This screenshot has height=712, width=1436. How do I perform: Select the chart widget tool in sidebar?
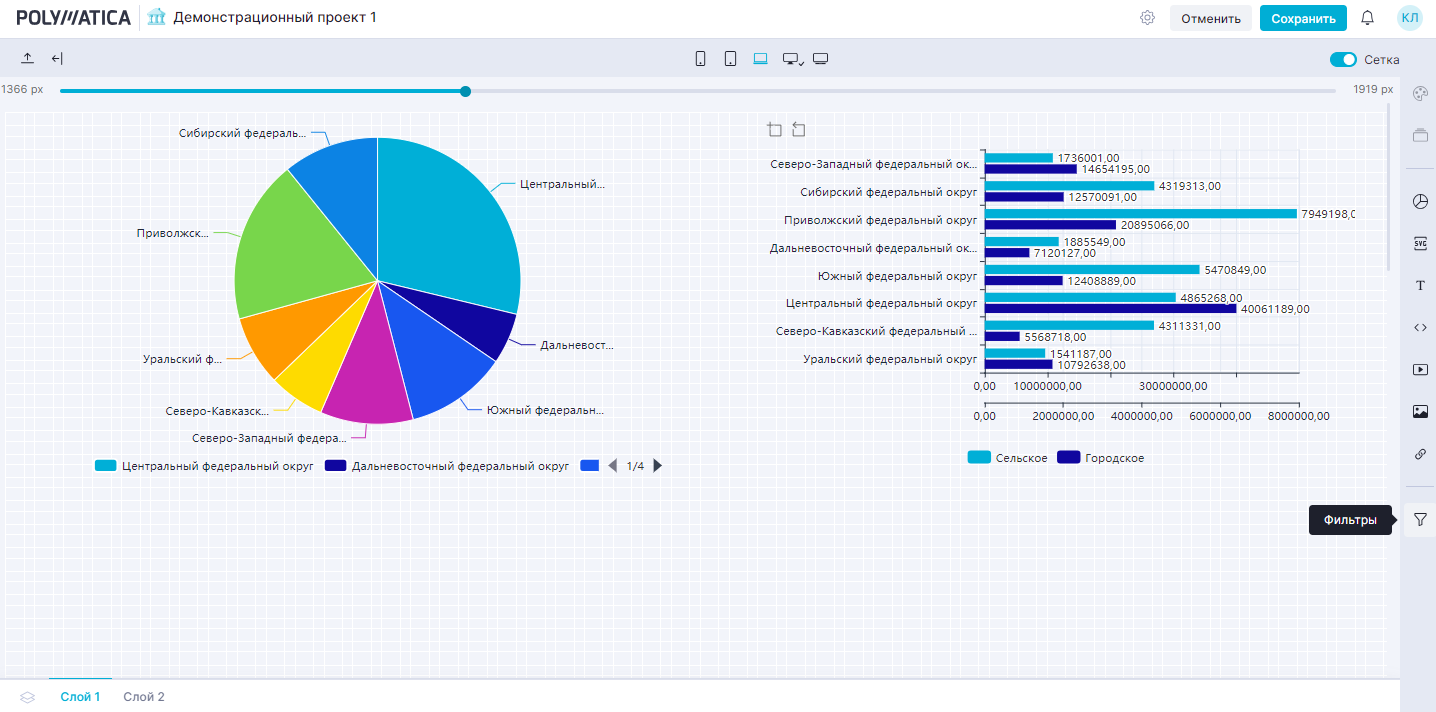coord(1420,202)
